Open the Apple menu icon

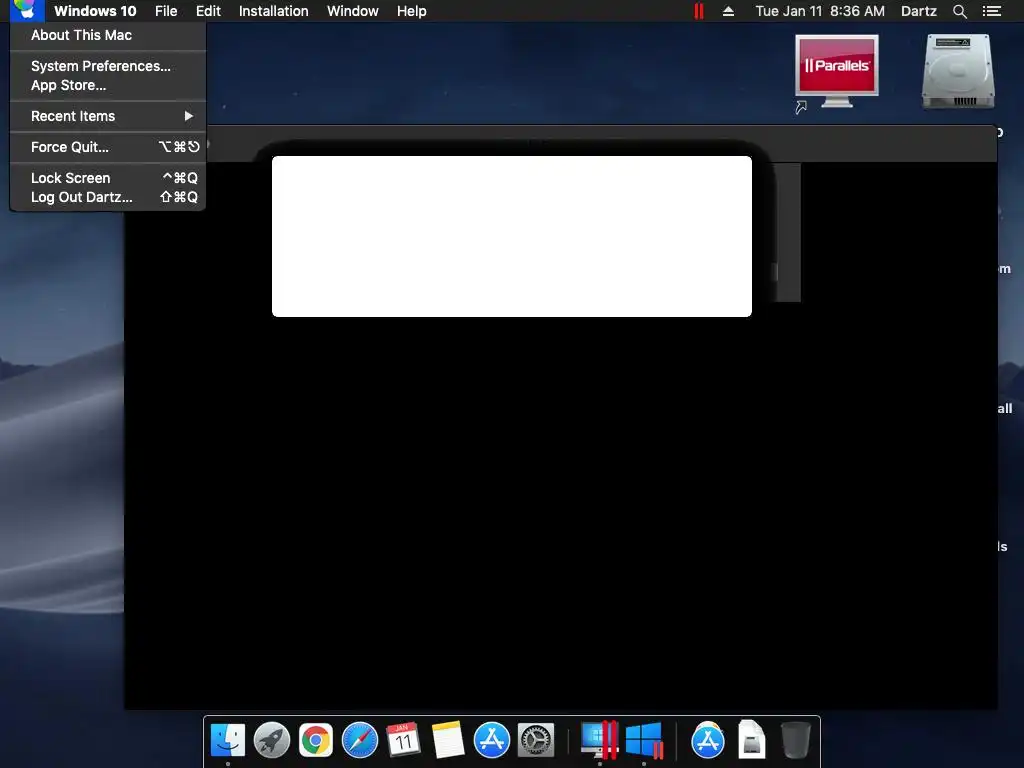(27, 10)
